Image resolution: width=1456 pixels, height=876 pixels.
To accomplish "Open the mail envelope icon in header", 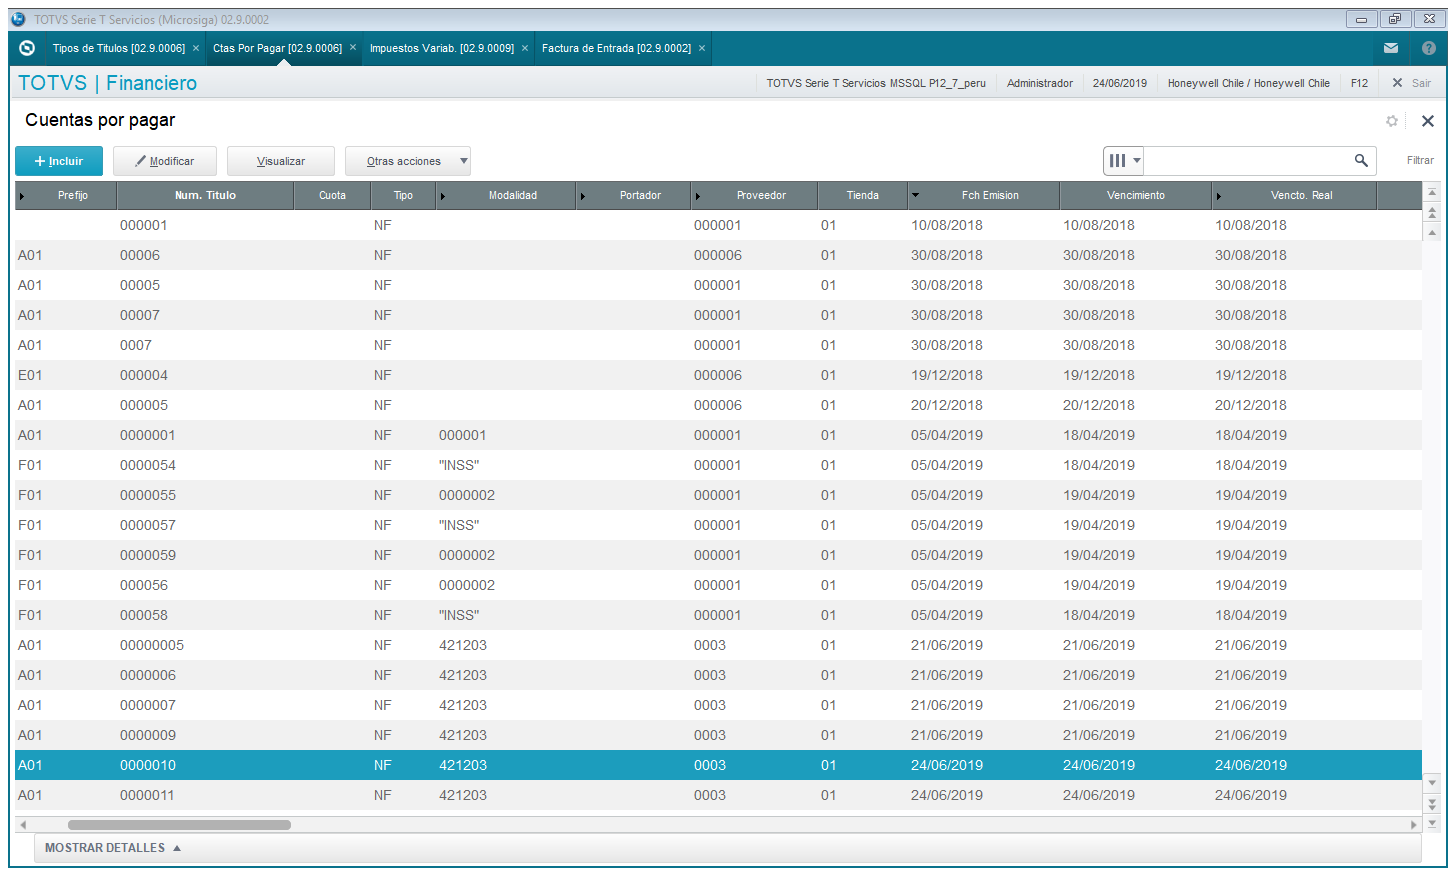I will (1391, 48).
